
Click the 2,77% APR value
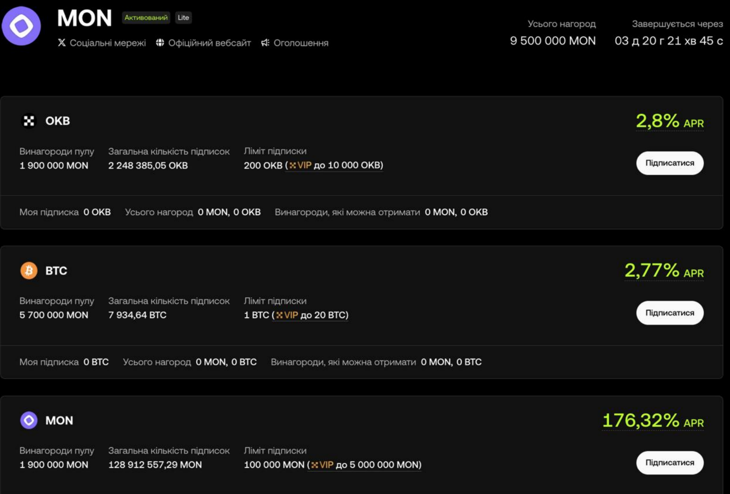click(x=664, y=271)
